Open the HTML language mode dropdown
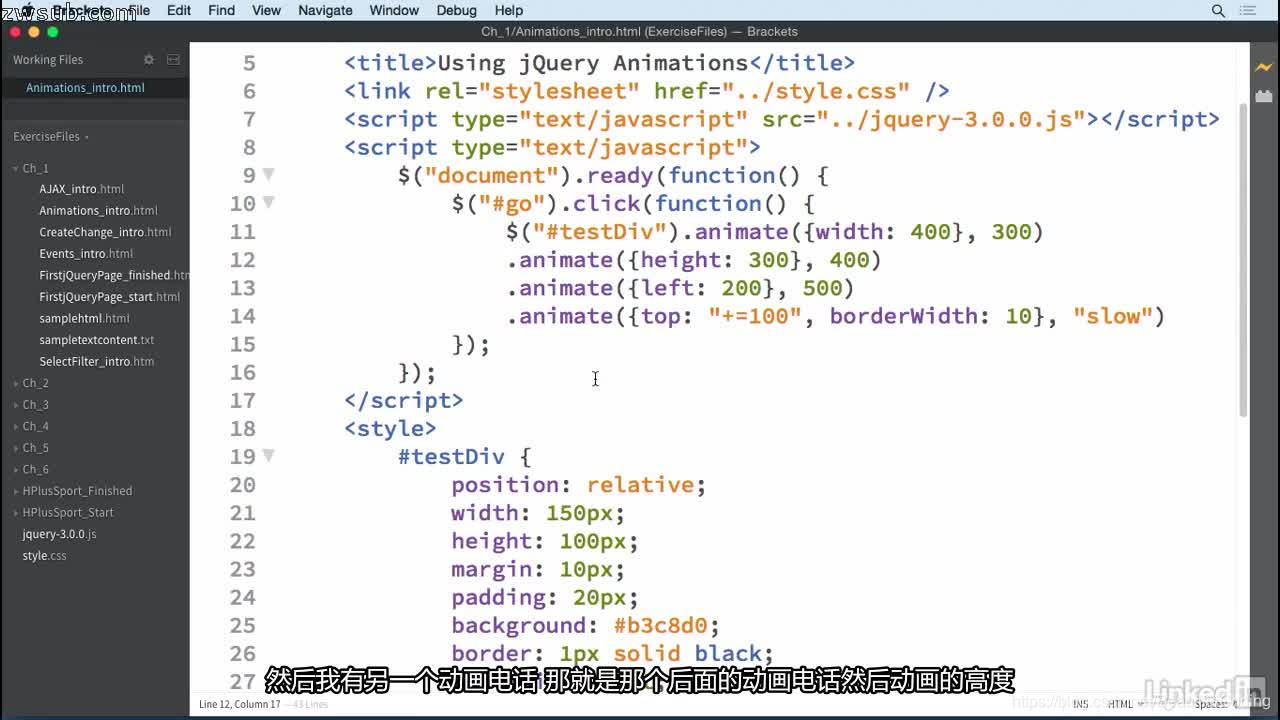This screenshot has height=720, width=1280. [1126, 704]
